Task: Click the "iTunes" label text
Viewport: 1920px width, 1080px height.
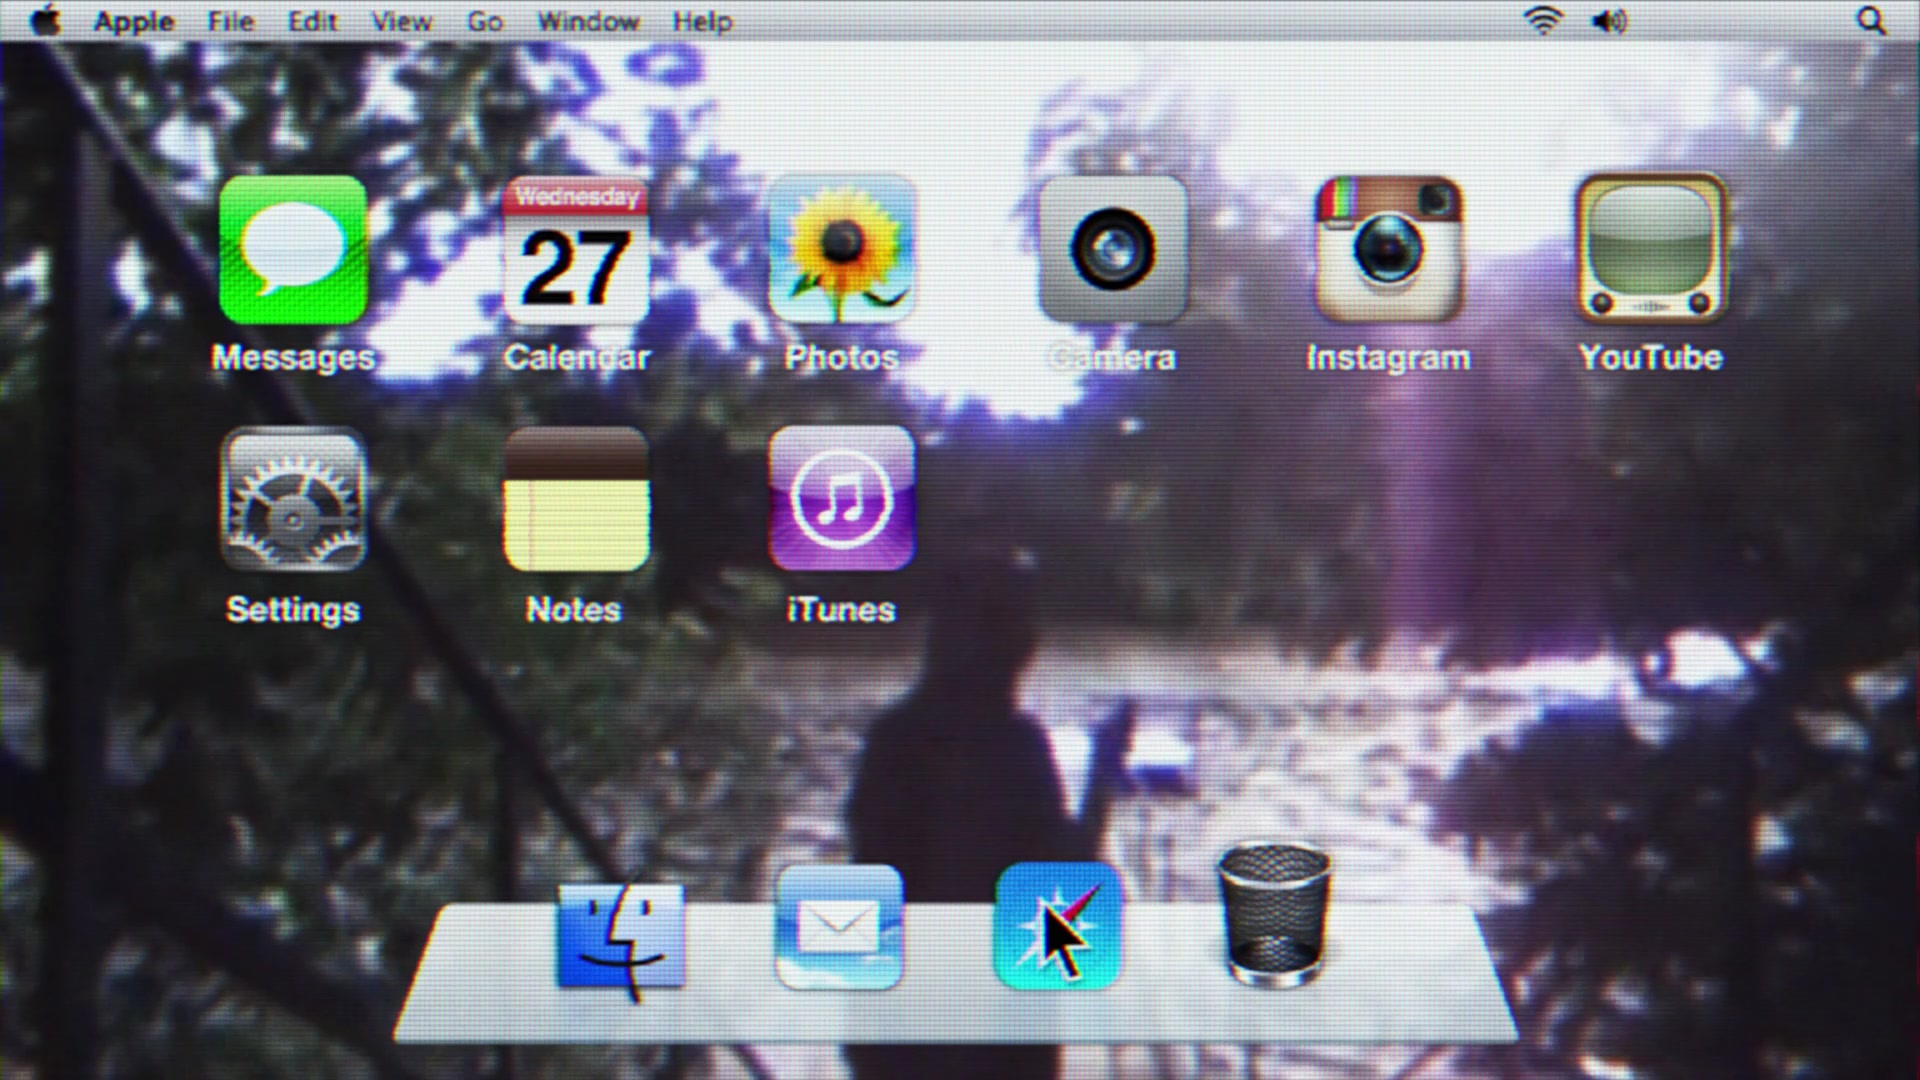Action: click(x=841, y=610)
